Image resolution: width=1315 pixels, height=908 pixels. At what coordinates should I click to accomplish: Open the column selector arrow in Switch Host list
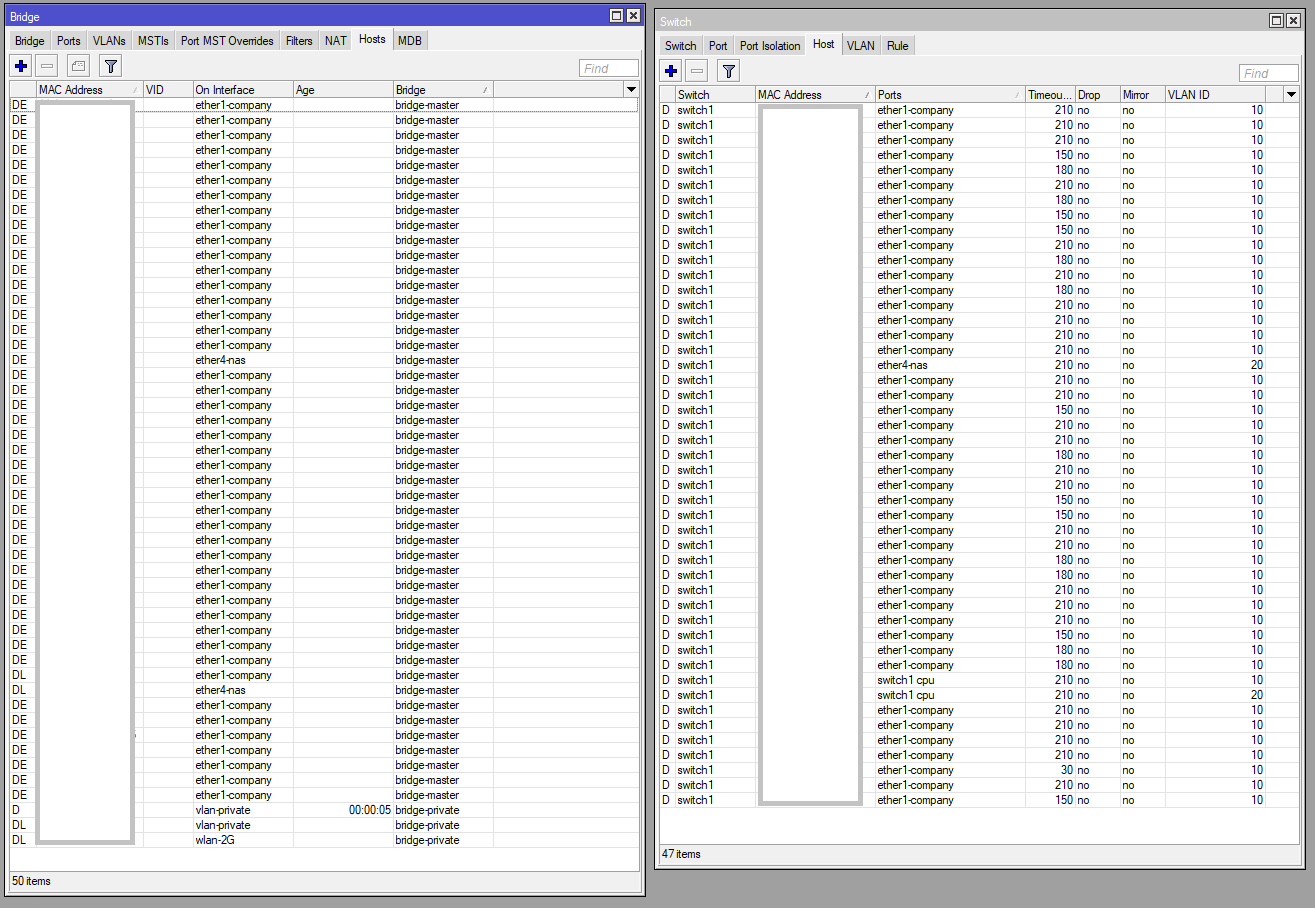(x=1291, y=93)
